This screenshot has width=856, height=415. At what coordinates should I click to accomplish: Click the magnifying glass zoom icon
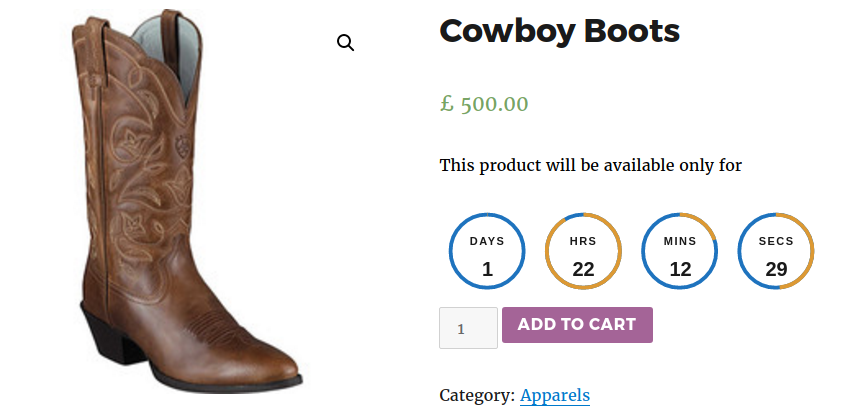(x=346, y=43)
